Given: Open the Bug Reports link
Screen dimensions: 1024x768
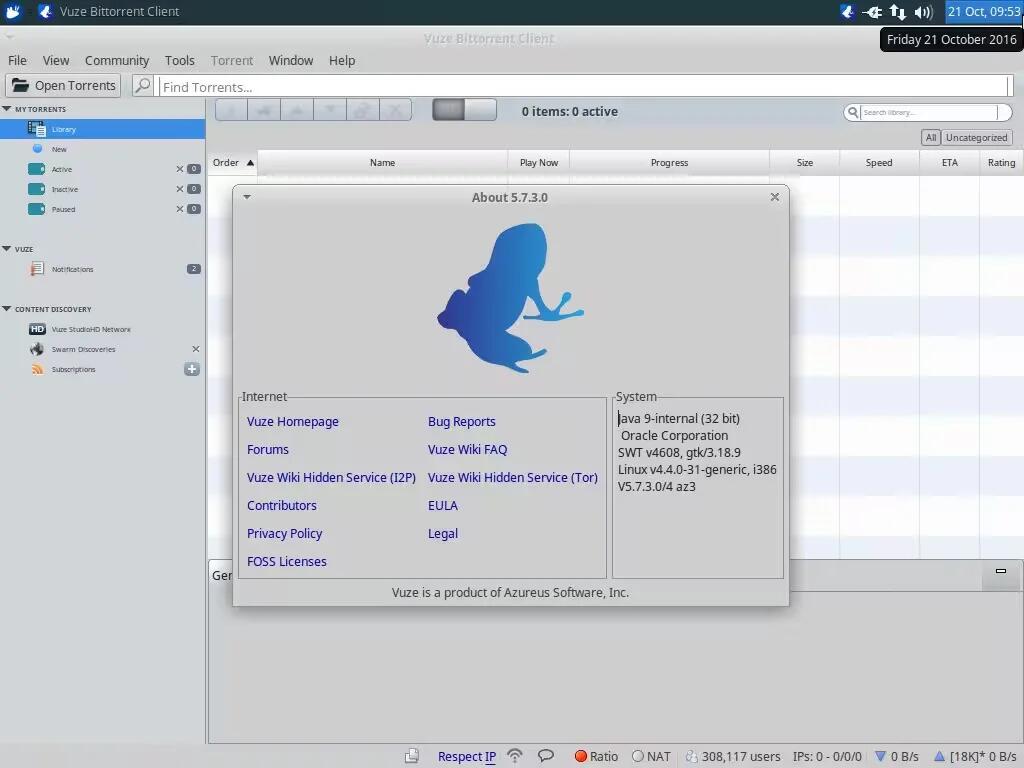Looking at the screenshot, I should tap(462, 422).
